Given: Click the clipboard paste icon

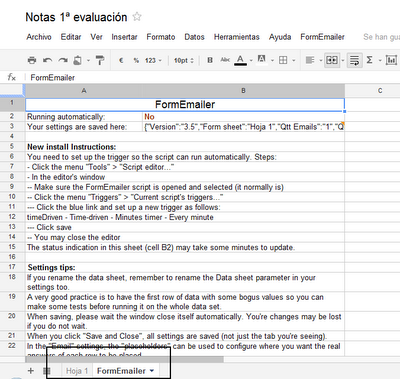Looking at the screenshot, I should (x=77, y=60).
